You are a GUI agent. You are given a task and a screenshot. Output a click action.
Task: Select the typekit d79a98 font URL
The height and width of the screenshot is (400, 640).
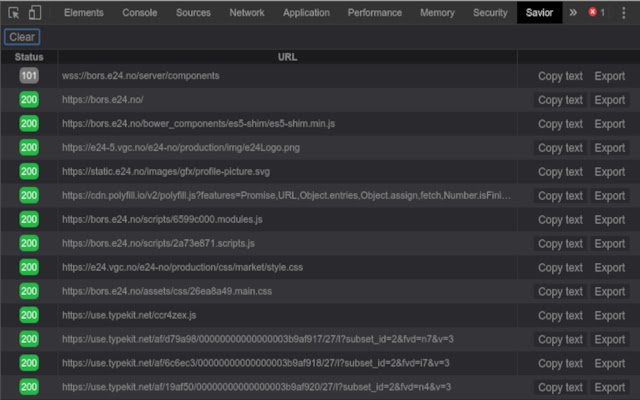[x=258, y=339]
